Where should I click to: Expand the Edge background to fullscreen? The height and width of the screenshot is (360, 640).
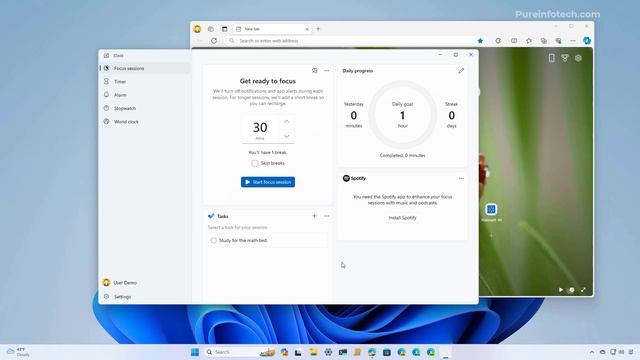pyautogui.click(x=583, y=290)
